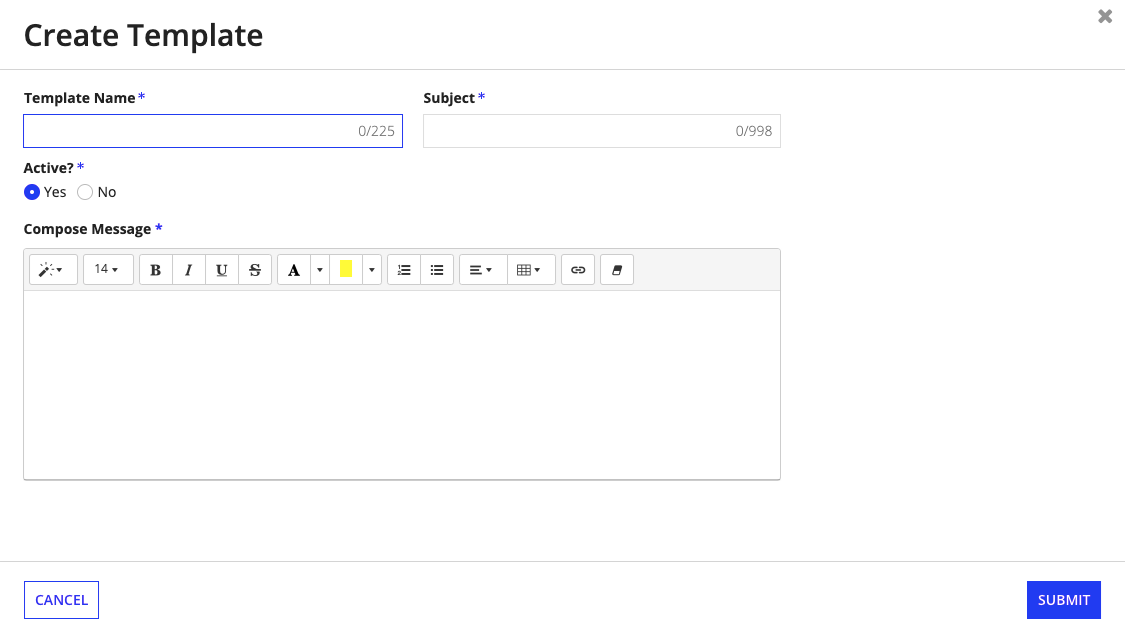1125x638 pixels.
Task: Submit the new template
Action: pos(1064,600)
